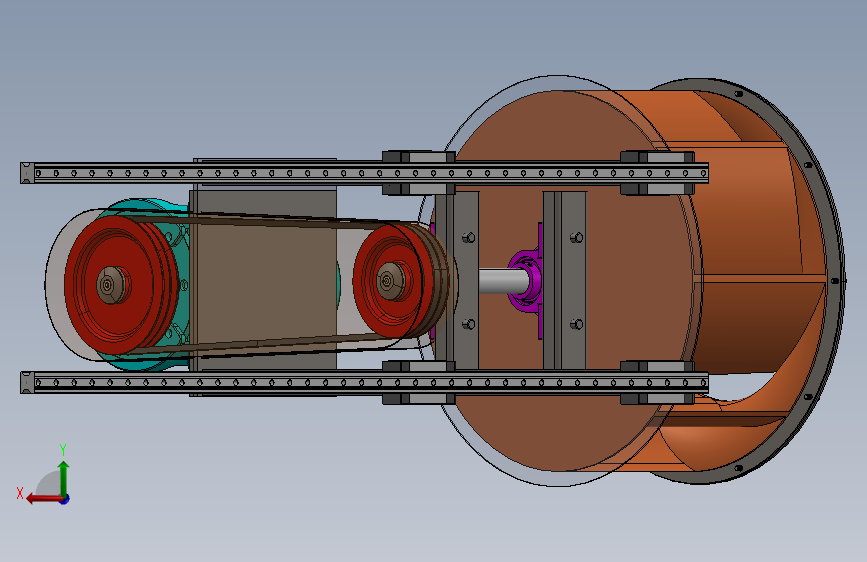The height and width of the screenshot is (562, 867).
Task: Select the green Y axis arrow of triad
Action: [64, 478]
